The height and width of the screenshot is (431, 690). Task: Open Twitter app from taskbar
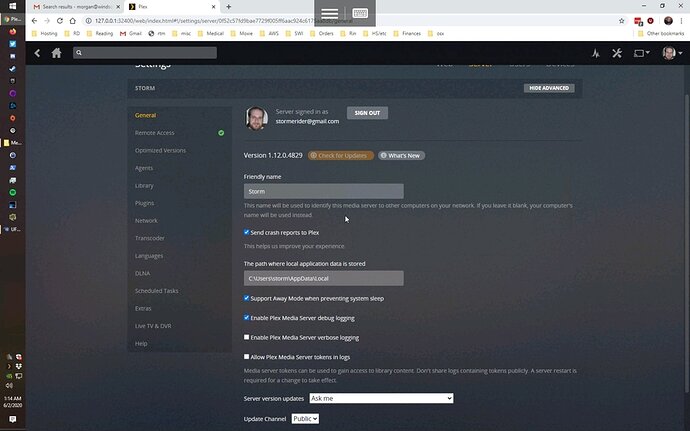coord(12,44)
